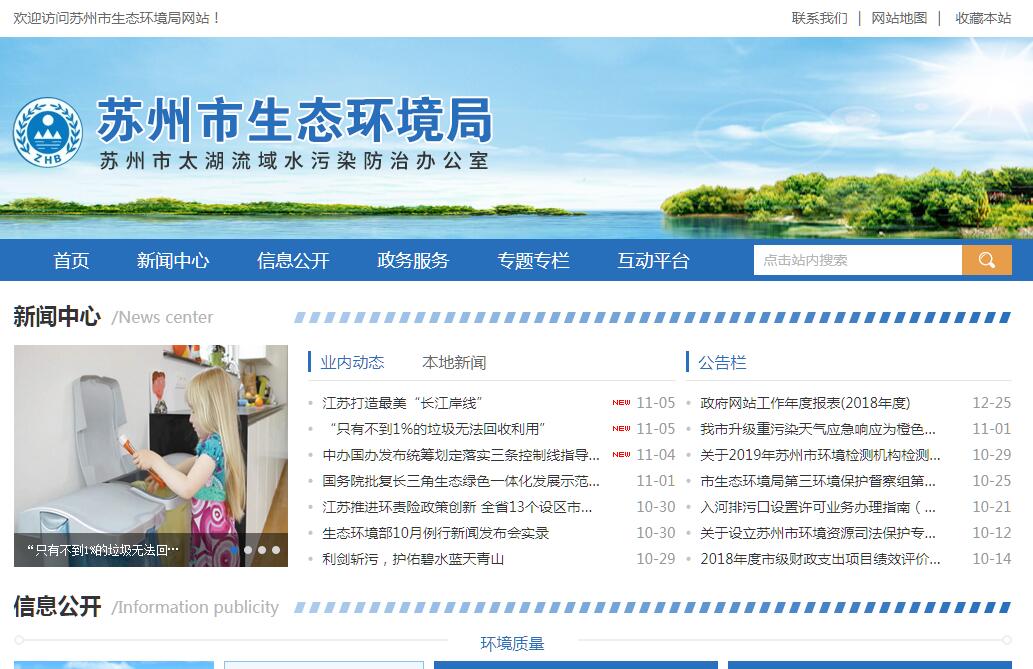Select the second carousel indicator dot
This screenshot has height=669, width=1033.
[x=248, y=550]
